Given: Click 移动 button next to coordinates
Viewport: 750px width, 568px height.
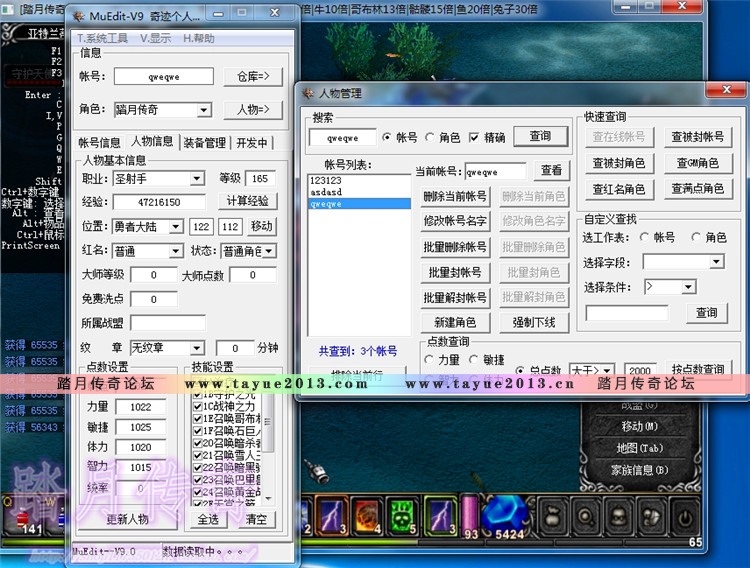Looking at the screenshot, I should click(x=261, y=226).
